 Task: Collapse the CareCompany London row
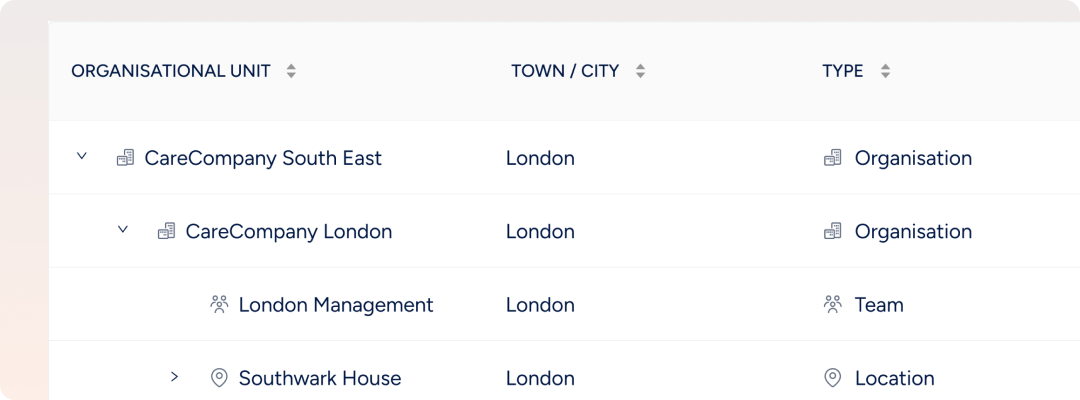(x=123, y=230)
